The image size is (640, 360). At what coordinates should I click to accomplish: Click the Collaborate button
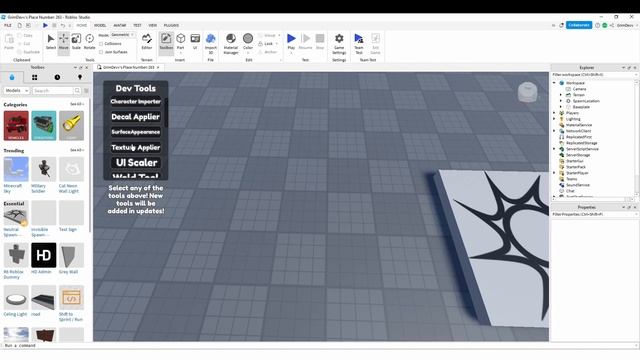[x=579, y=25]
